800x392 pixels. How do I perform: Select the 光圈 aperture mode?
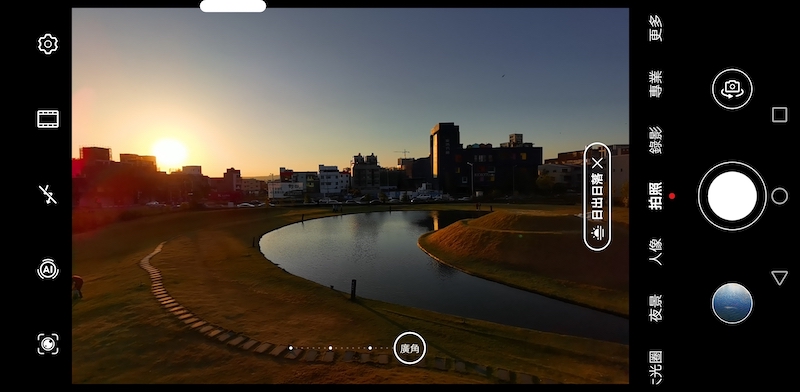click(656, 366)
